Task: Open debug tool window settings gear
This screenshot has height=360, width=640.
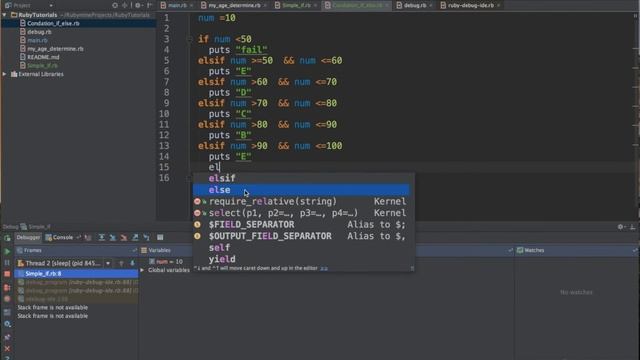Action: [x=621, y=227]
